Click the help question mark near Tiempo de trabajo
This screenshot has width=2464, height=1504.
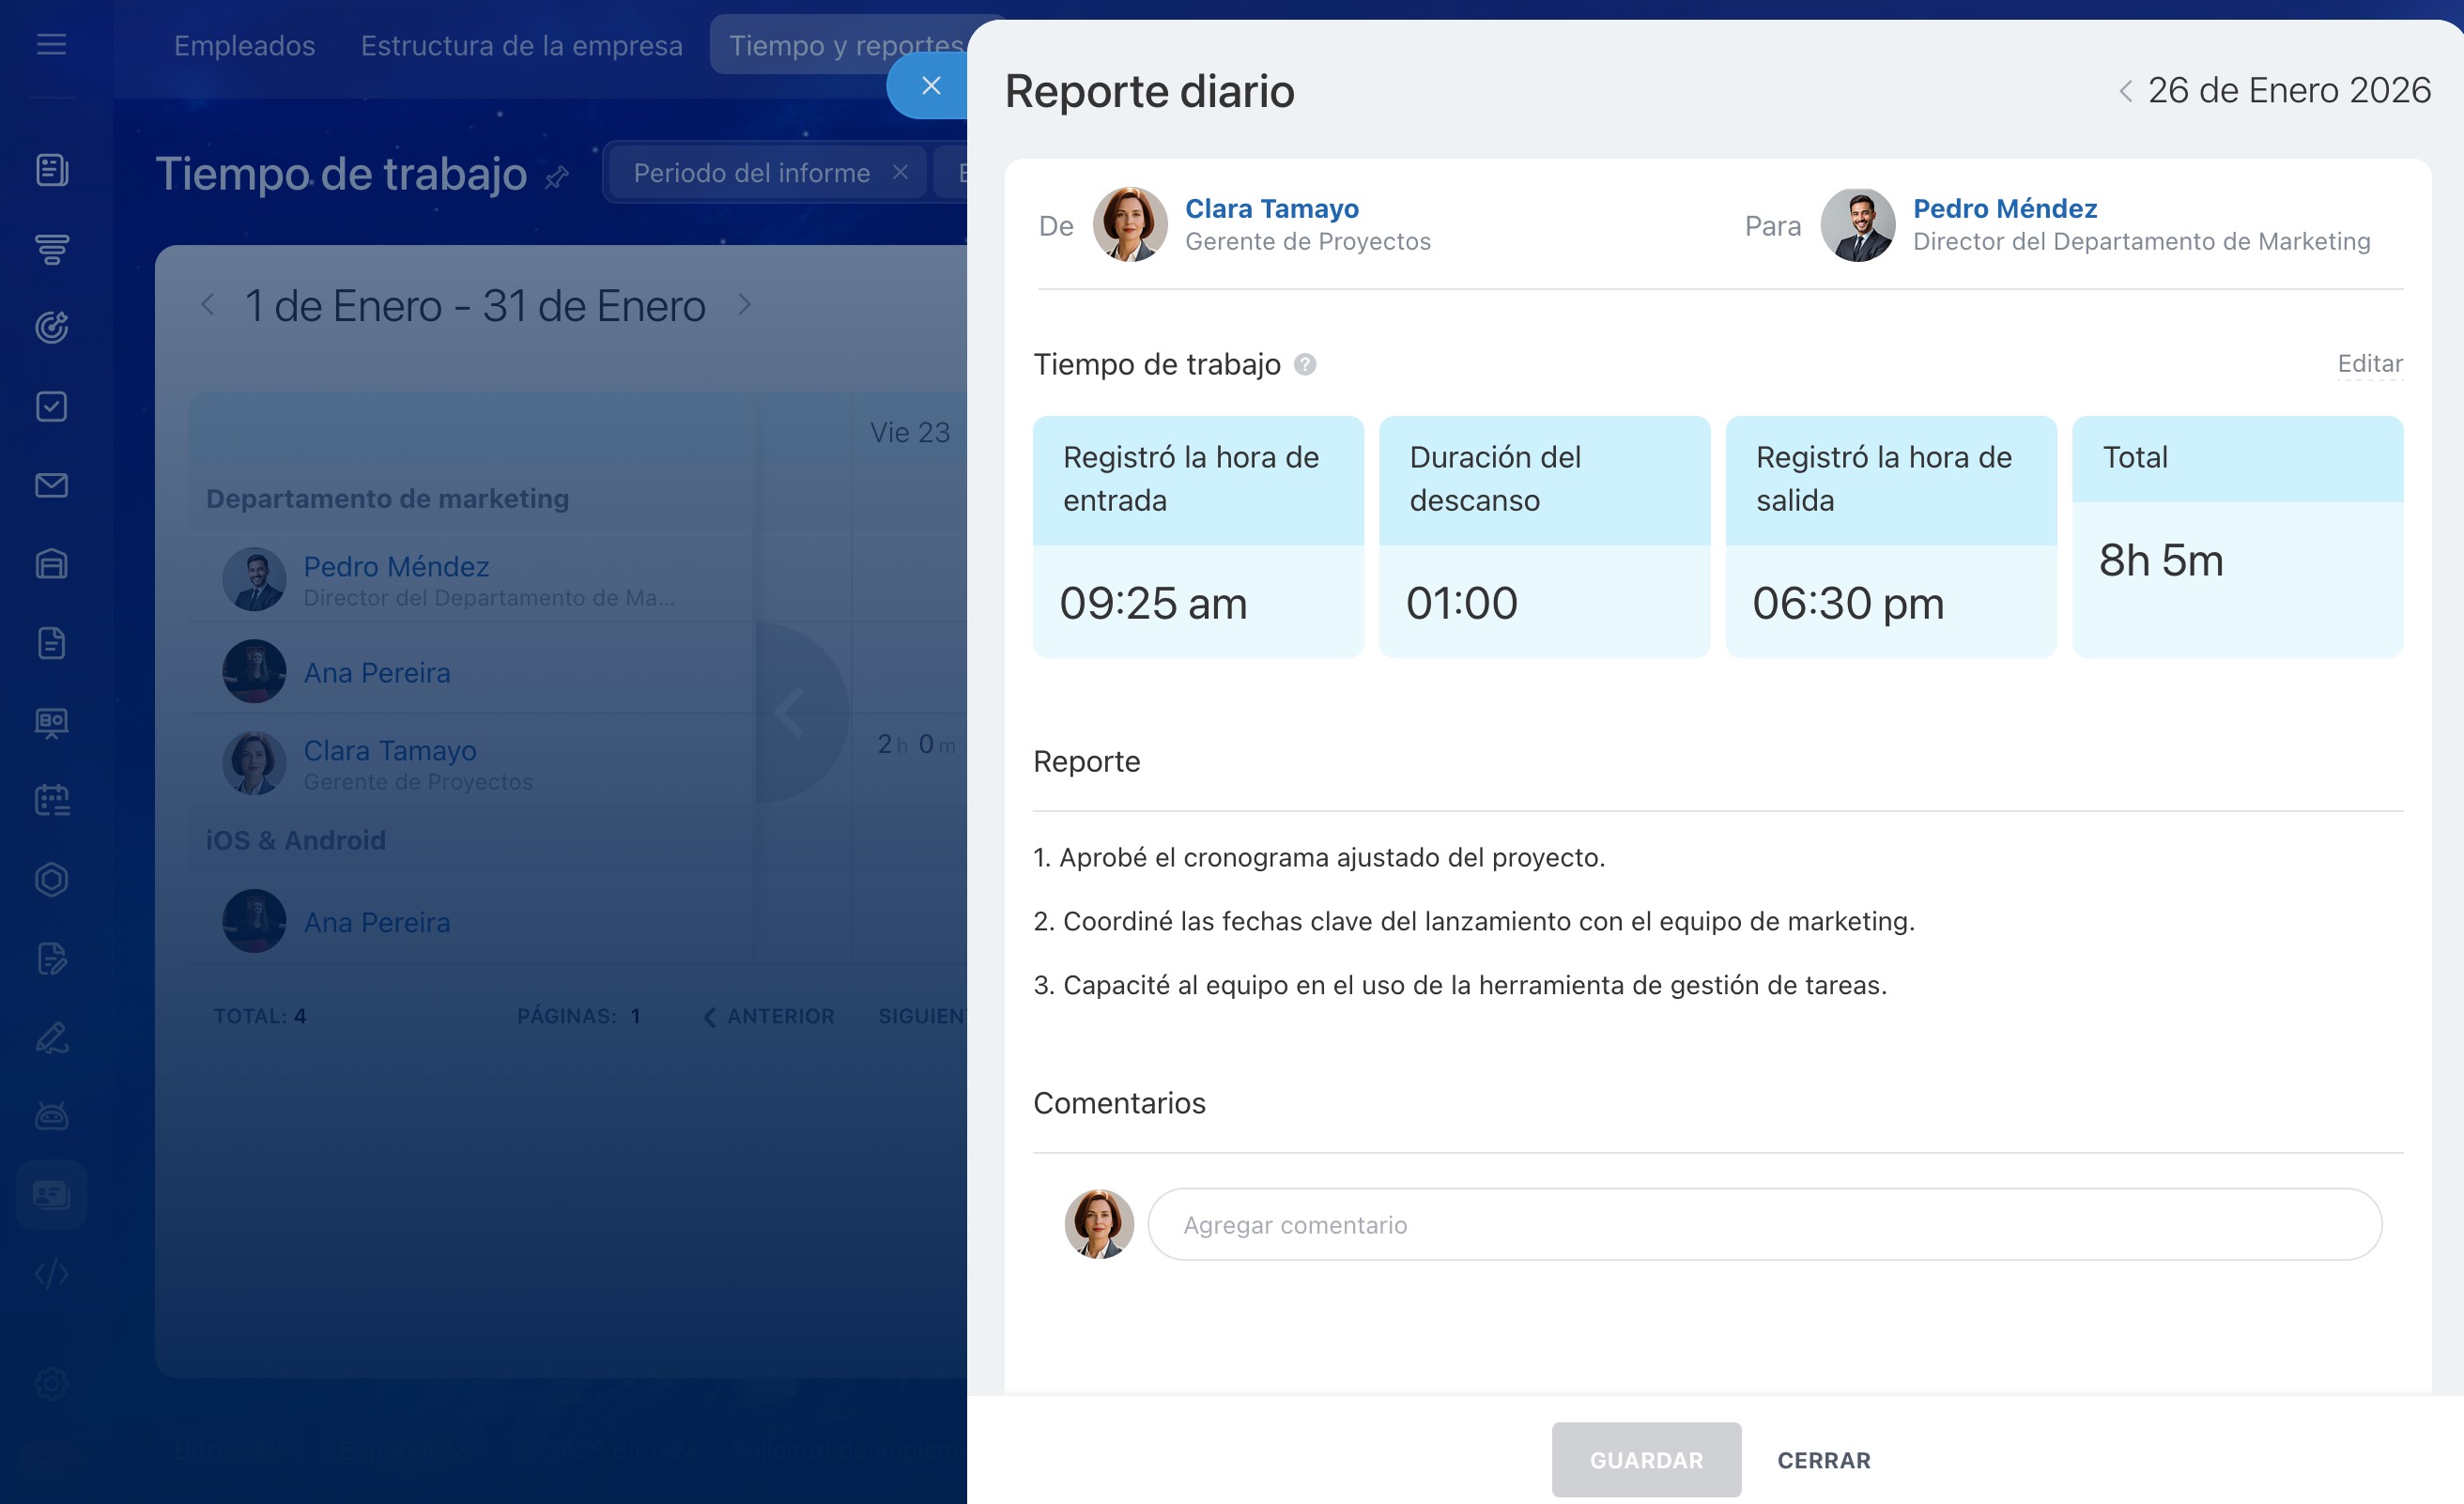(1305, 364)
